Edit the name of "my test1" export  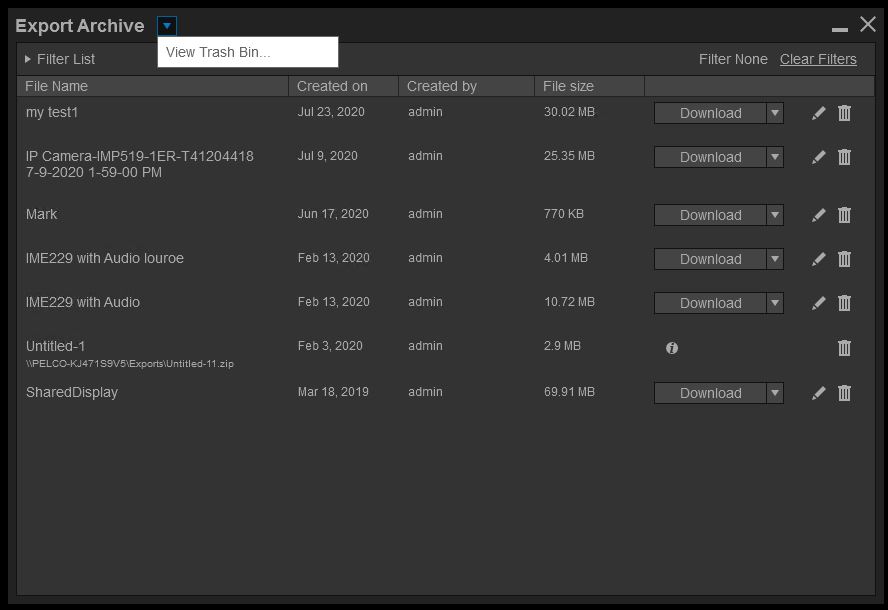(x=818, y=113)
